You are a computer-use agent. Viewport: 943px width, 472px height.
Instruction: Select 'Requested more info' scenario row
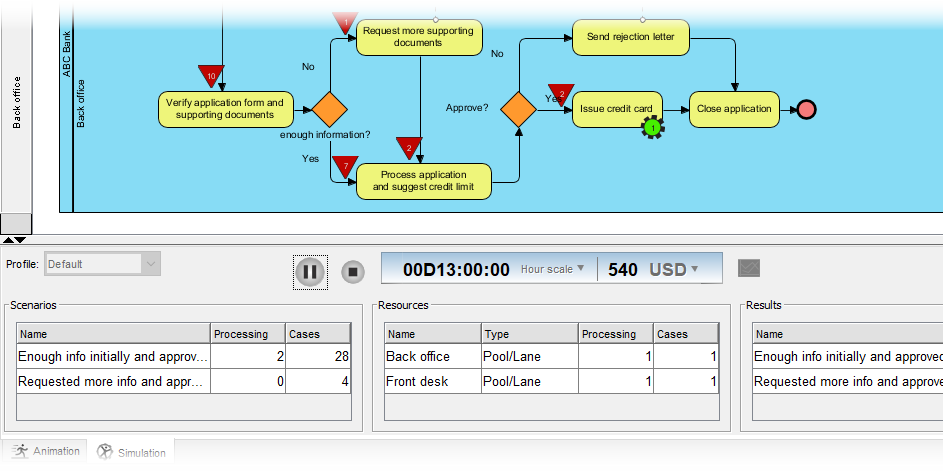tap(113, 381)
